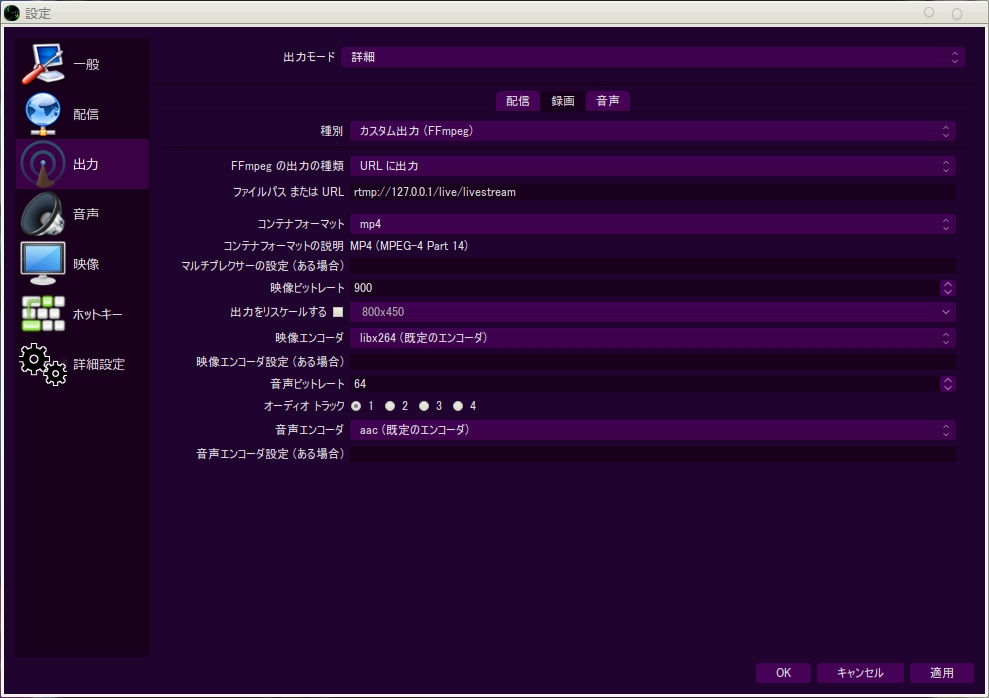Switch to the 配信 tab

518,101
